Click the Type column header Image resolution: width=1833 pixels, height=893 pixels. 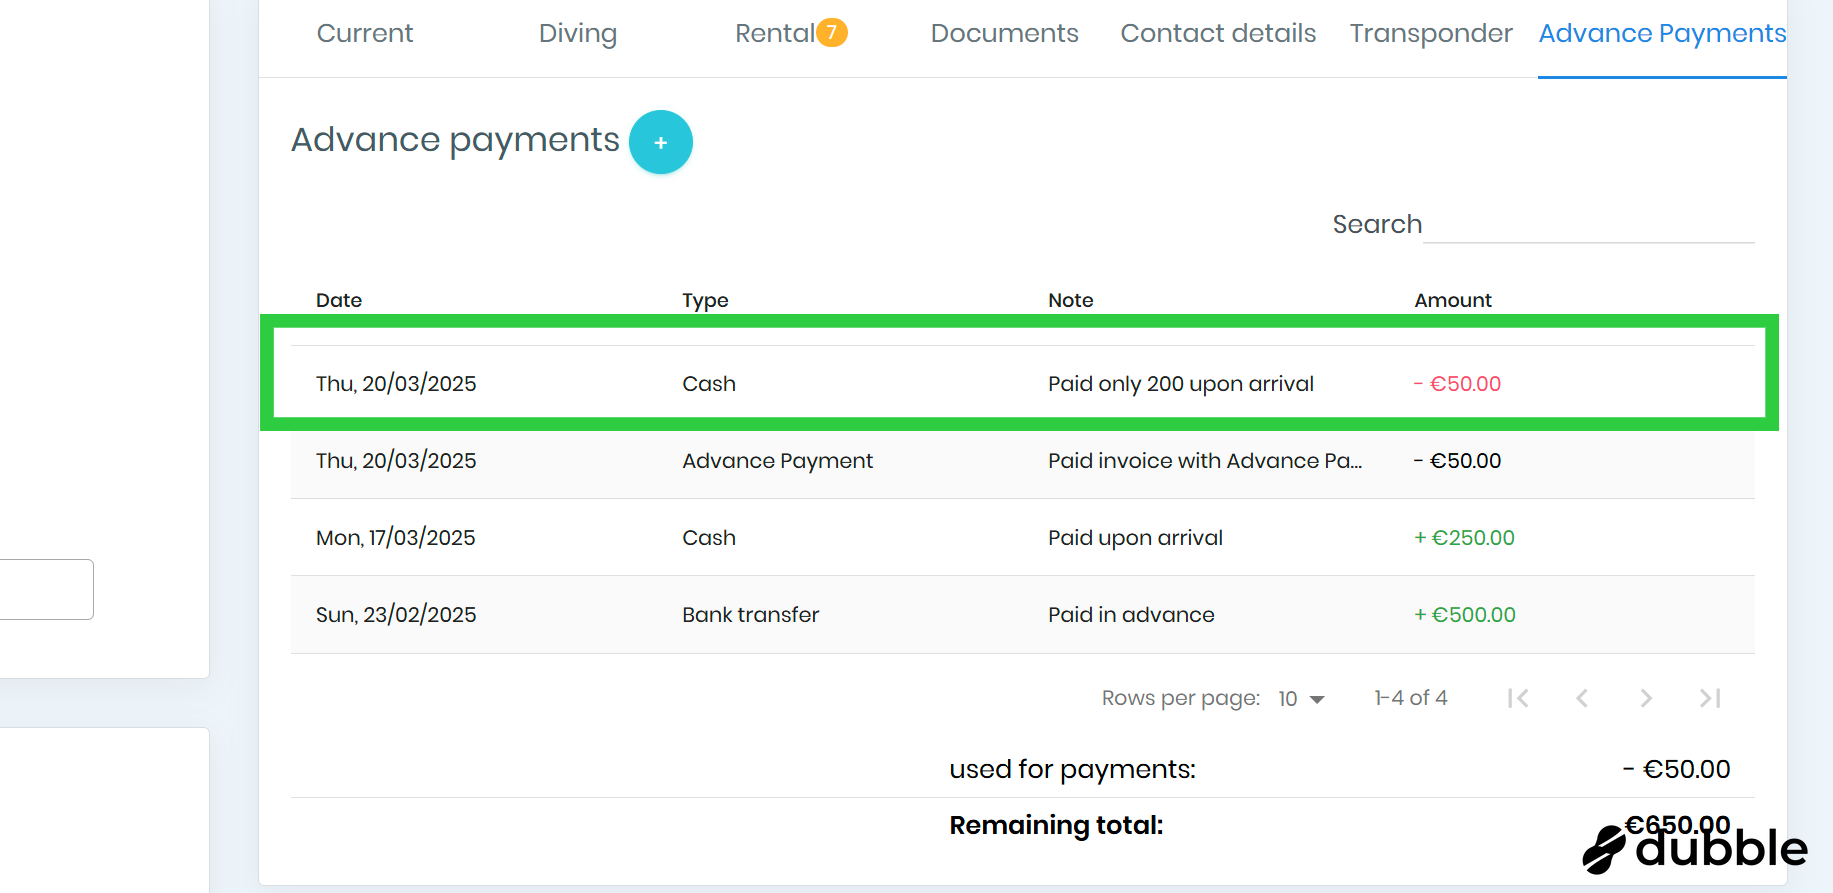click(705, 300)
